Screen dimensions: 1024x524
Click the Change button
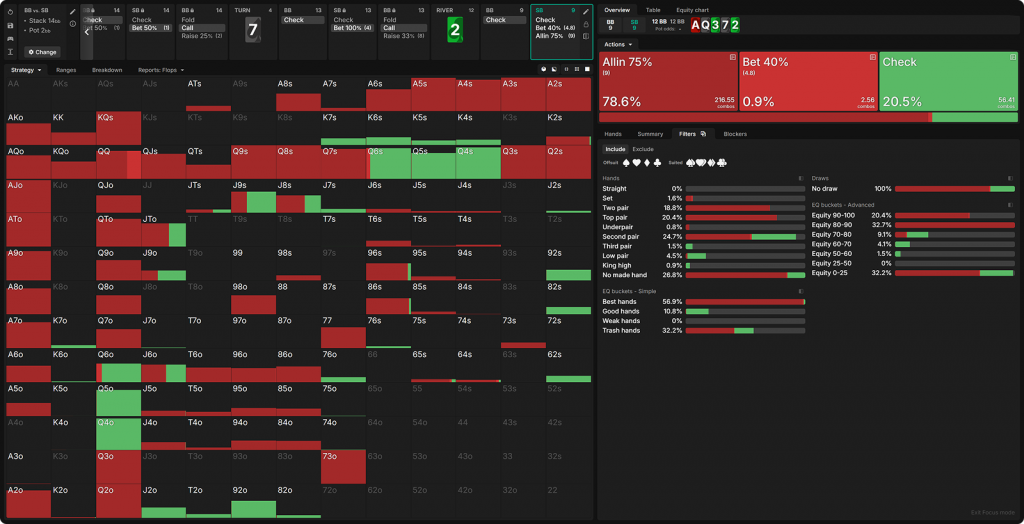coord(42,51)
